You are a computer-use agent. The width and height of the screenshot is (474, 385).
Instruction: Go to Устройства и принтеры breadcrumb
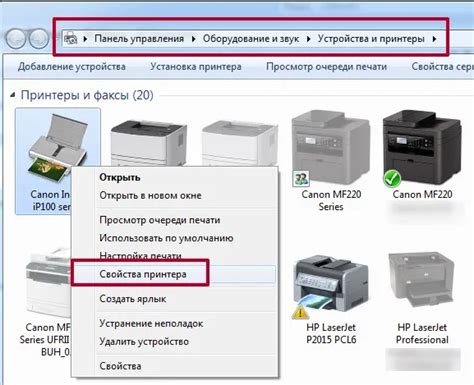[371, 39]
